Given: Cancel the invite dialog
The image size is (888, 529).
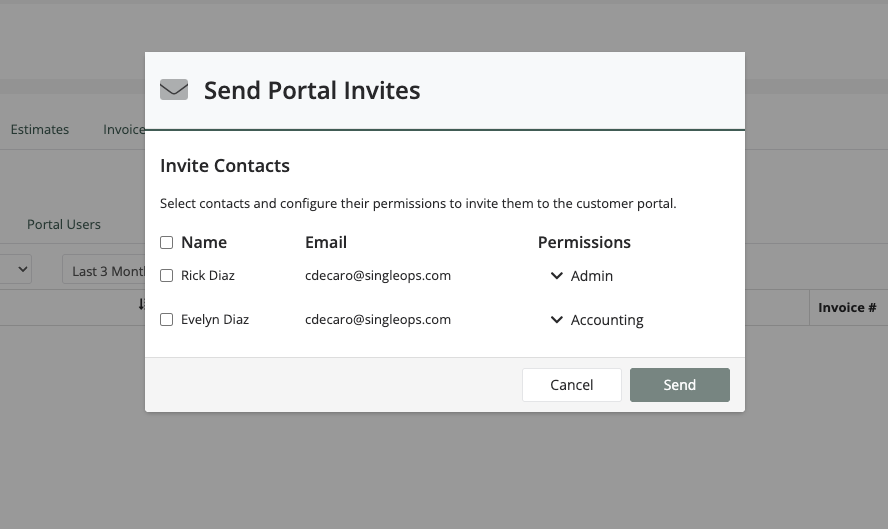Looking at the screenshot, I should [571, 385].
